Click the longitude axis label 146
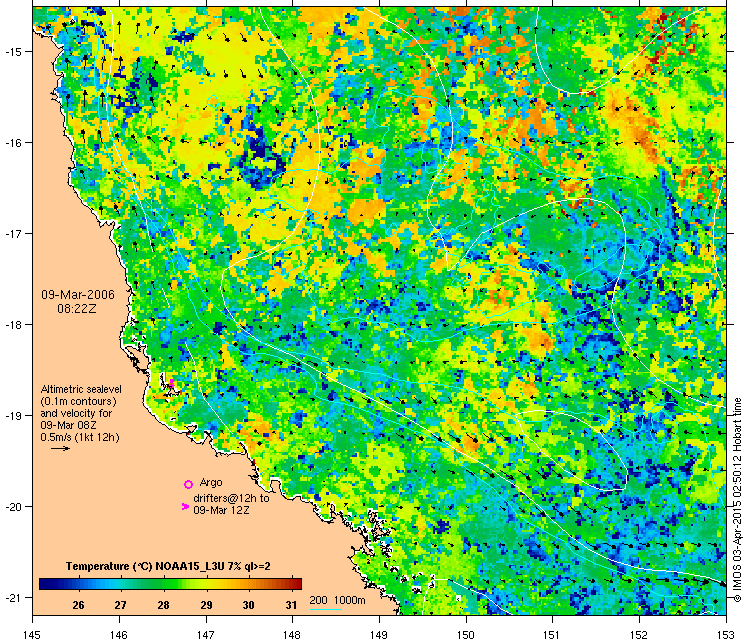 [119, 634]
